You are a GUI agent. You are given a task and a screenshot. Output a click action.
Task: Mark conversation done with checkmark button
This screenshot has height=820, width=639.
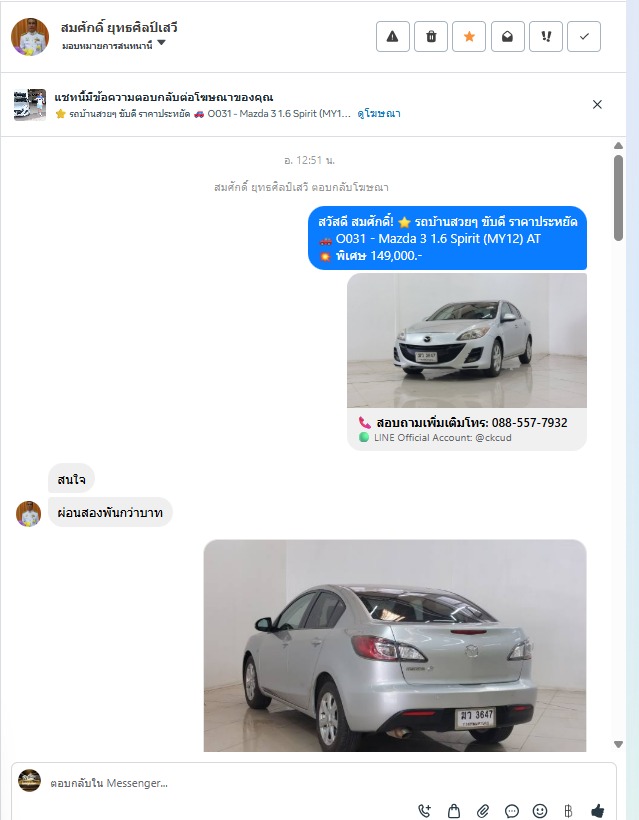pos(584,37)
